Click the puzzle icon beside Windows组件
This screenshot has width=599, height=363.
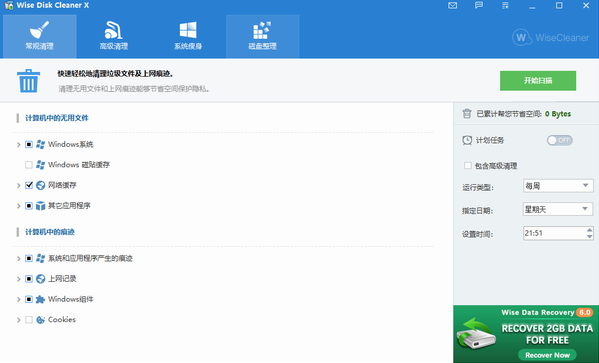[x=40, y=299]
